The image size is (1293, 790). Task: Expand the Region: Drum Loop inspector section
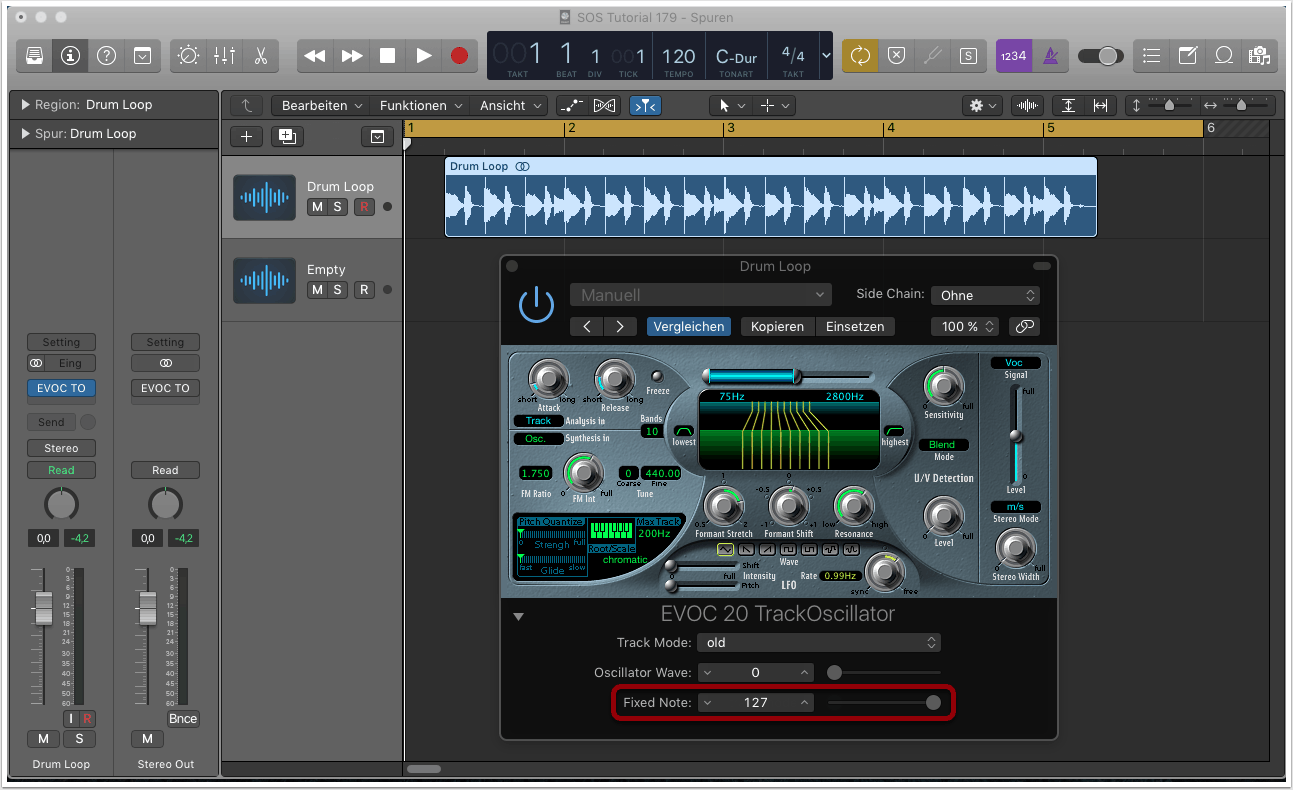25,105
